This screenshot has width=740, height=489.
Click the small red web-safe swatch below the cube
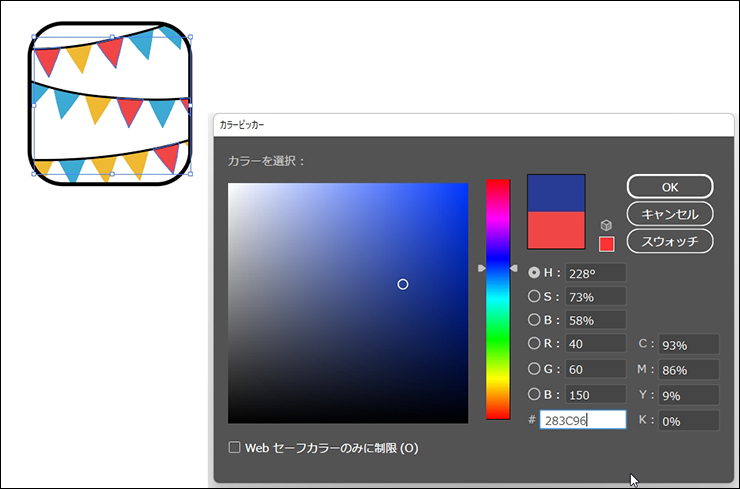pos(606,244)
